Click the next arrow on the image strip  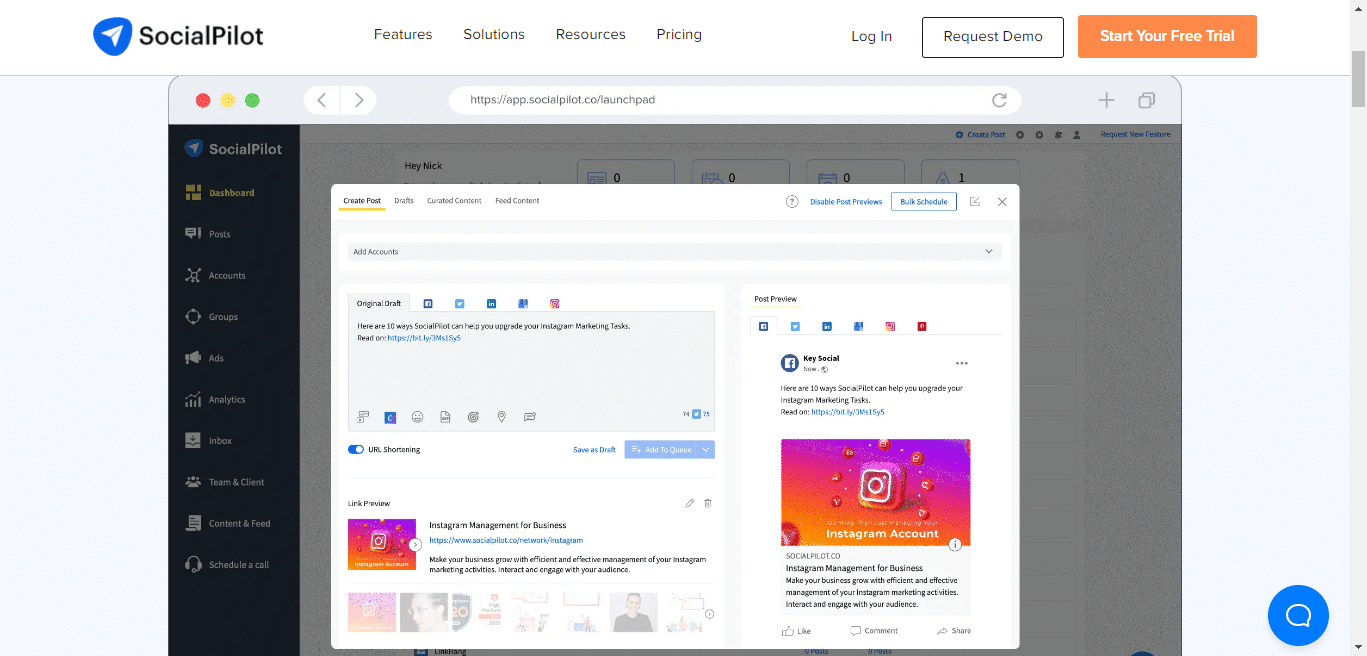point(709,614)
